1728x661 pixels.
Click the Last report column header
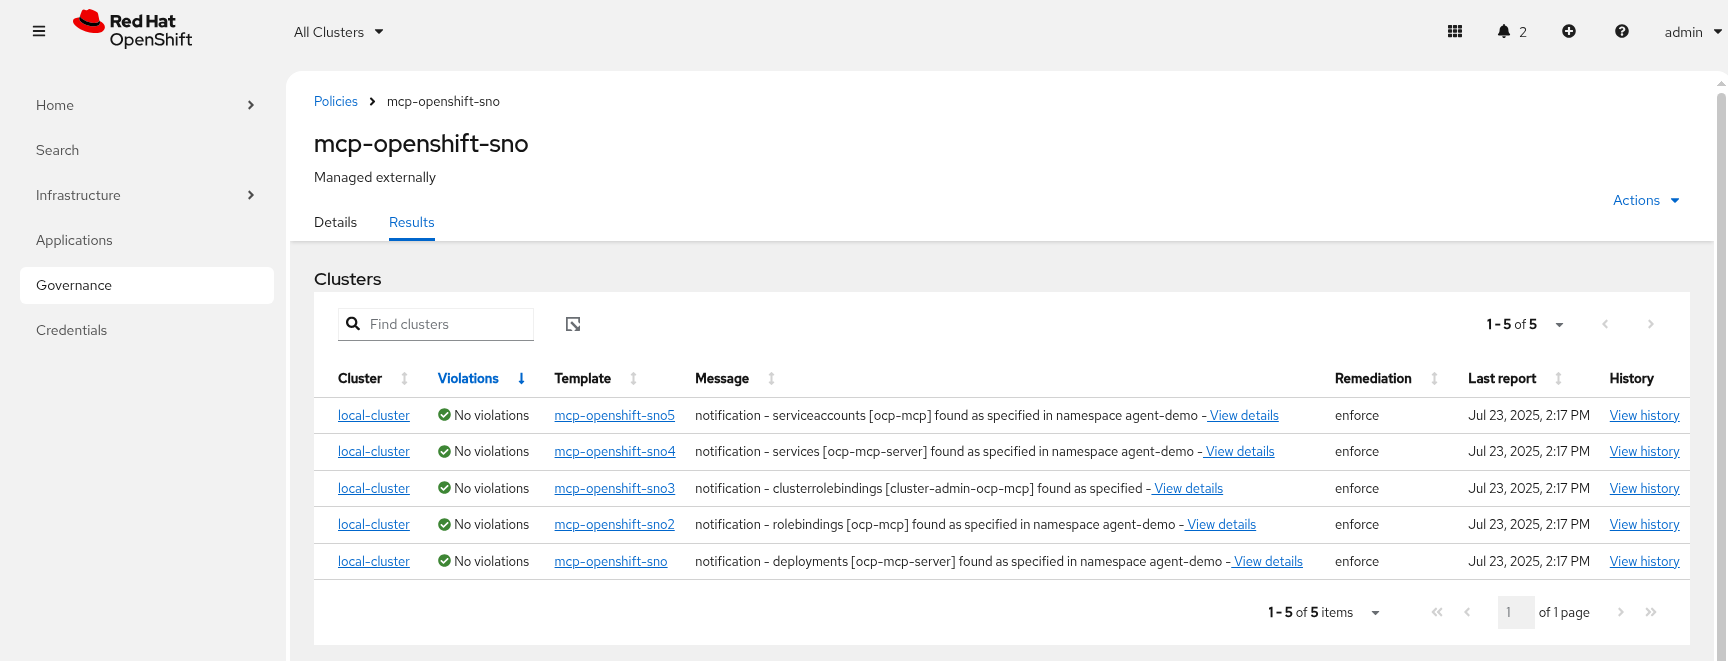point(1502,378)
